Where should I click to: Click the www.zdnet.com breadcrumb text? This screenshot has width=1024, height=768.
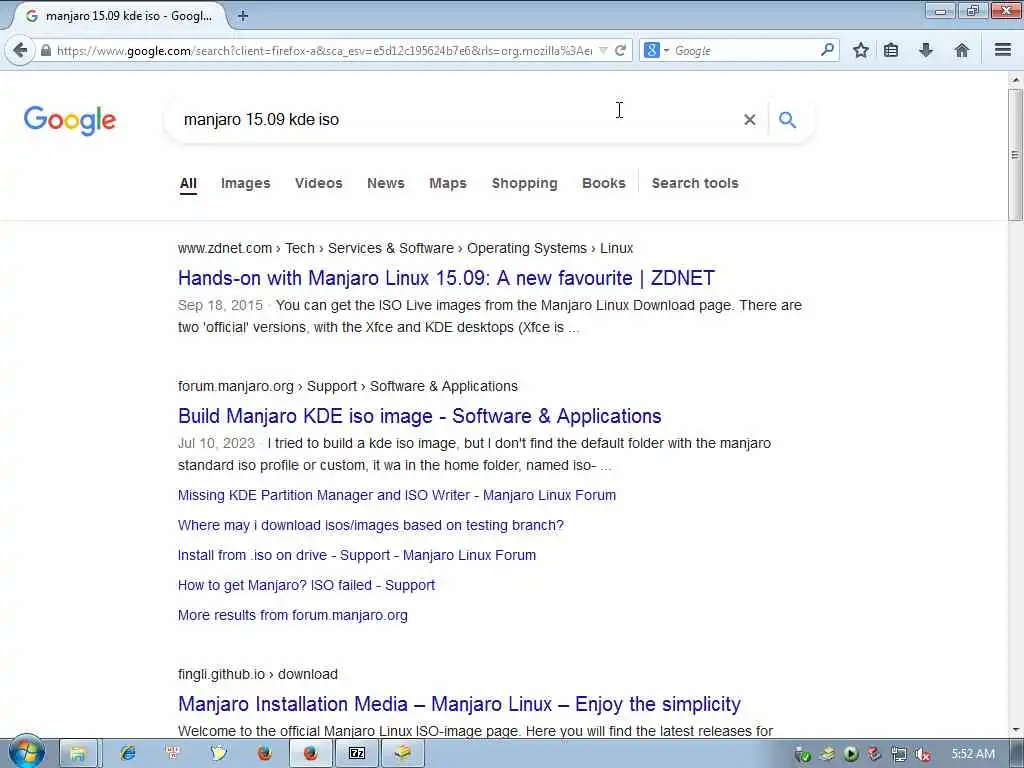click(x=225, y=248)
